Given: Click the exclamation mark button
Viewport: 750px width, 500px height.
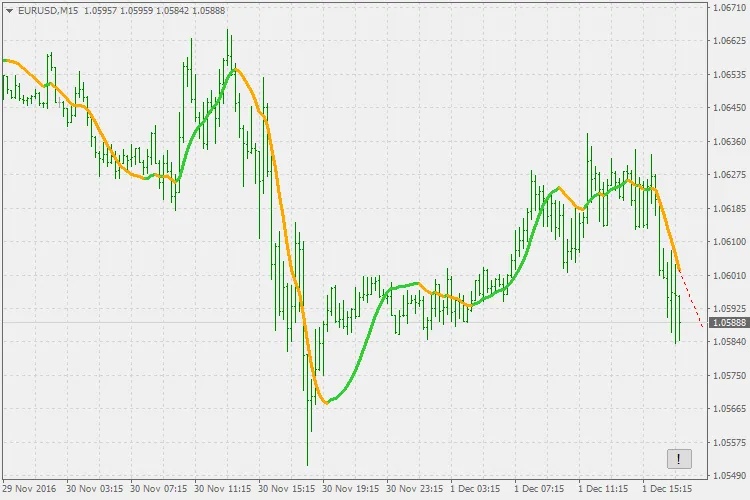Looking at the screenshot, I should [679, 459].
